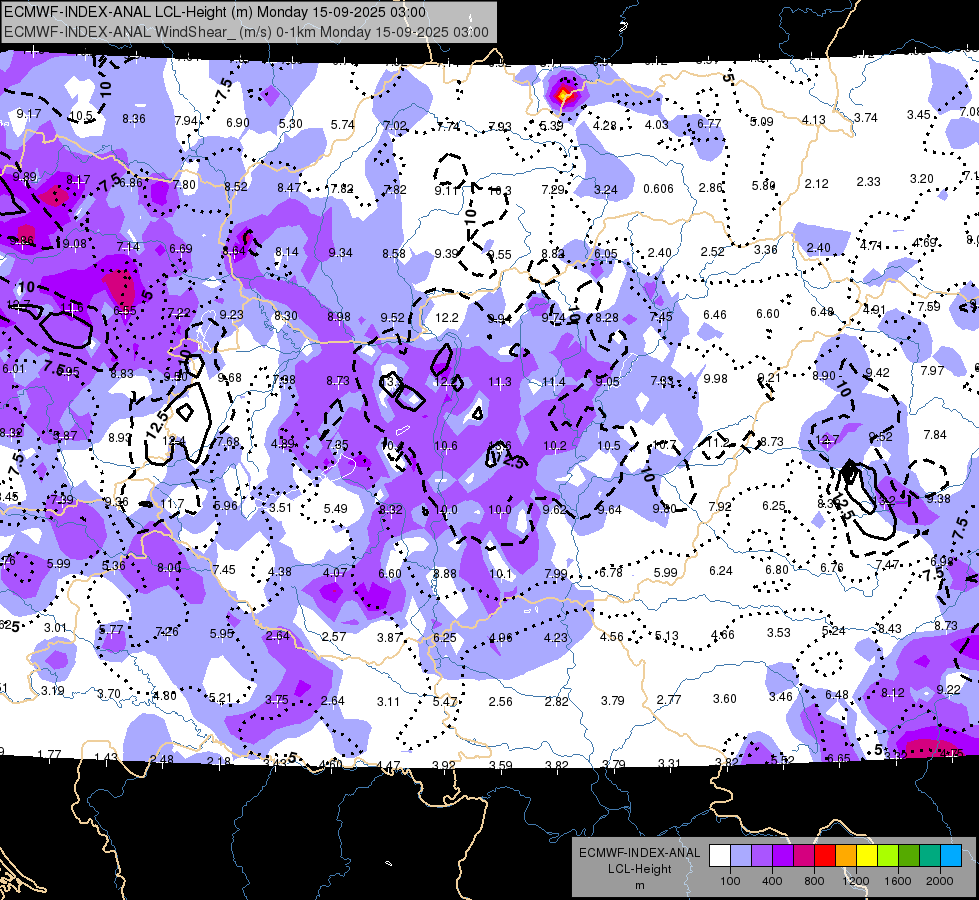Screen dimensions: 979x900
Task: Click the wind shear value '5.13'
Action: (x=666, y=636)
